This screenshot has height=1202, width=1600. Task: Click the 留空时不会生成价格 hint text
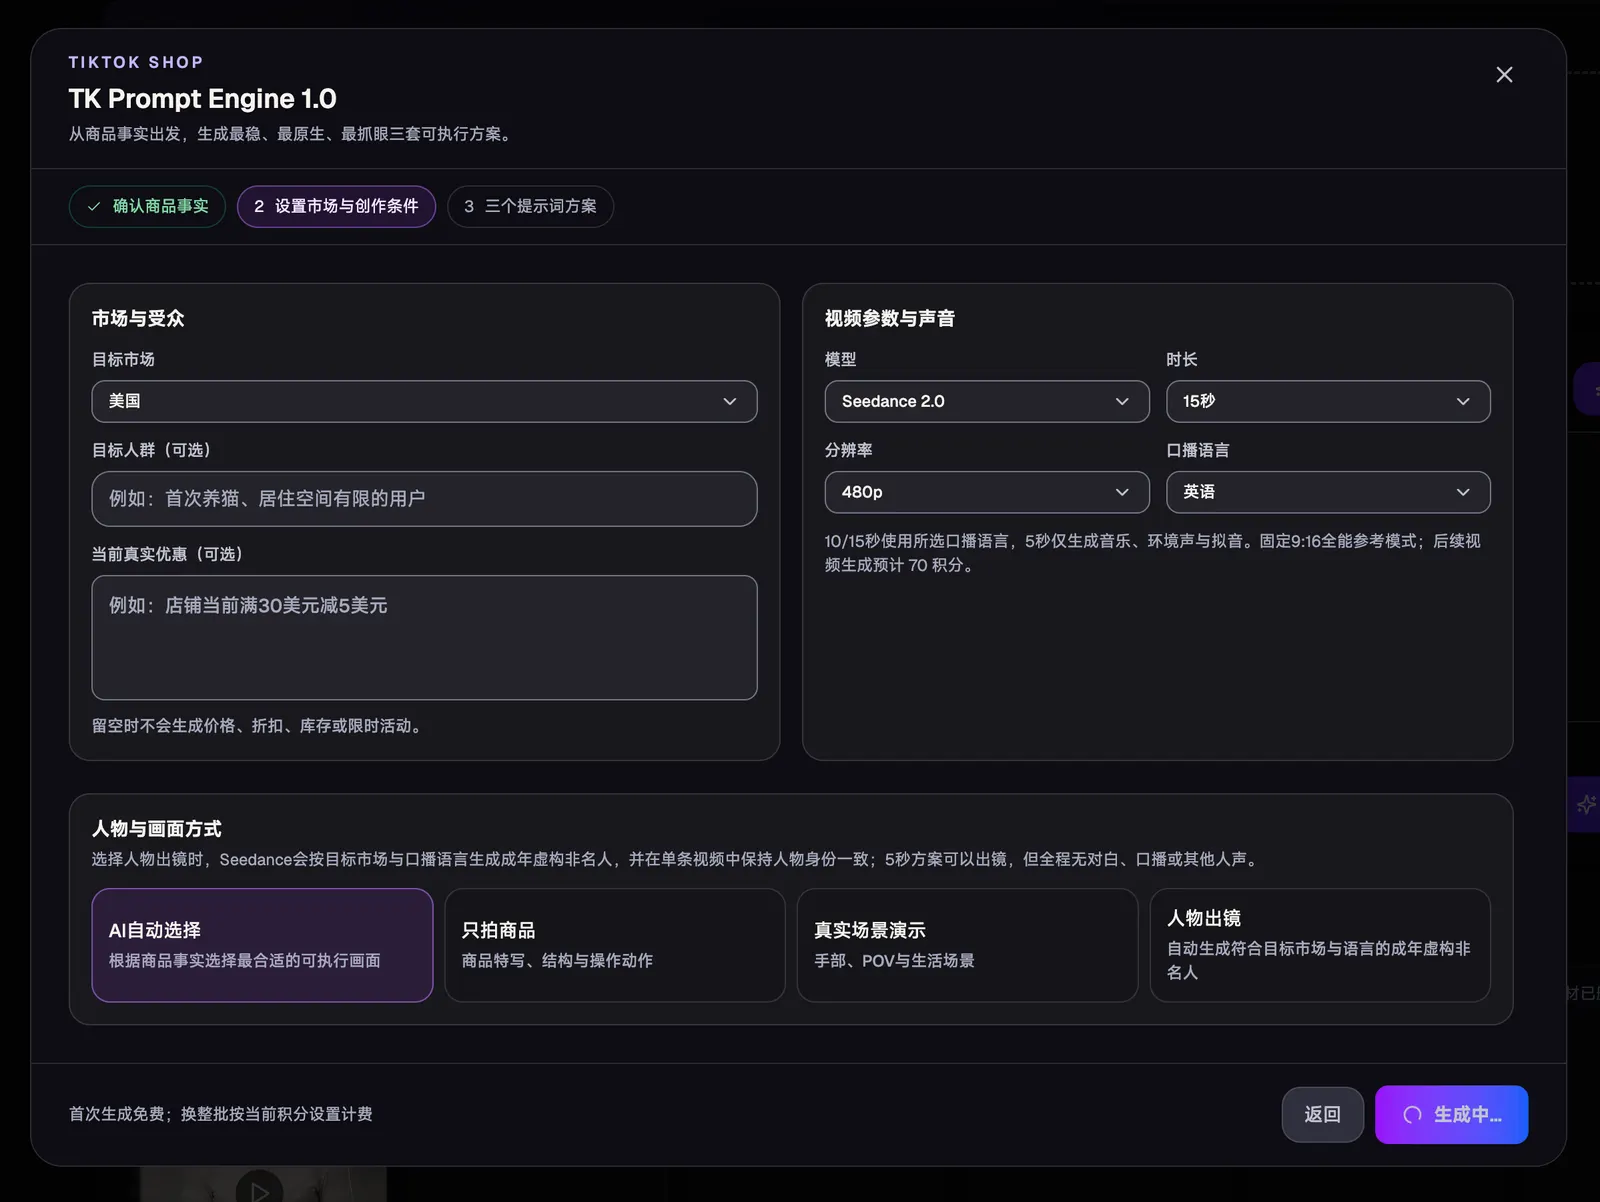coord(259,726)
